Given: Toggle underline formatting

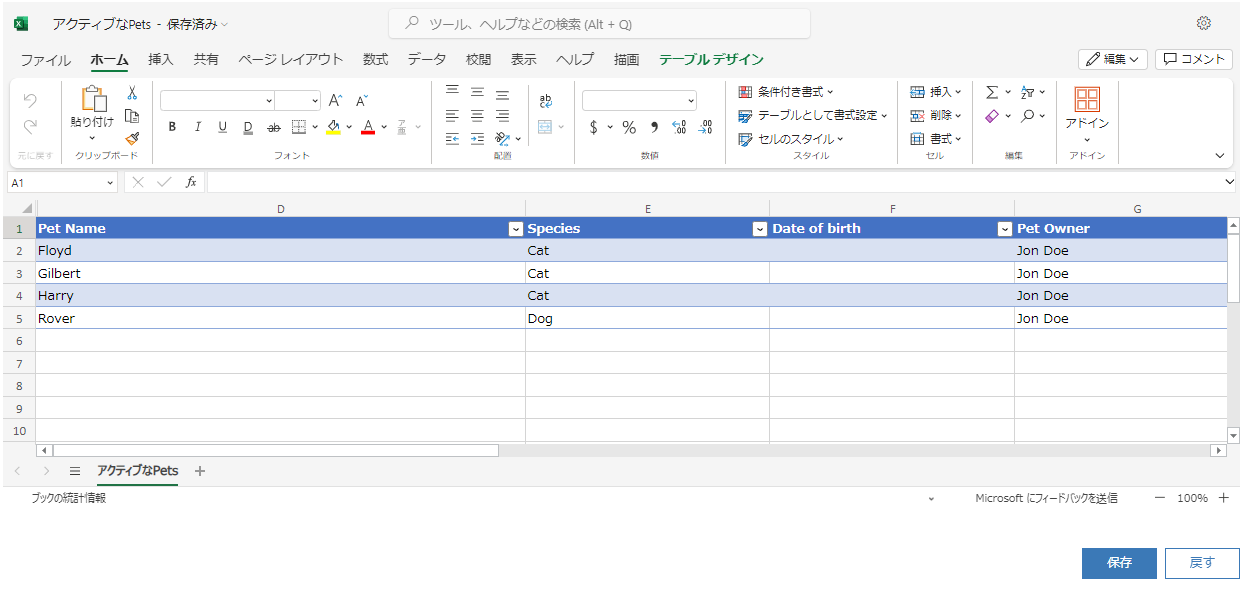Looking at the screenshot, I should point(222,127).
